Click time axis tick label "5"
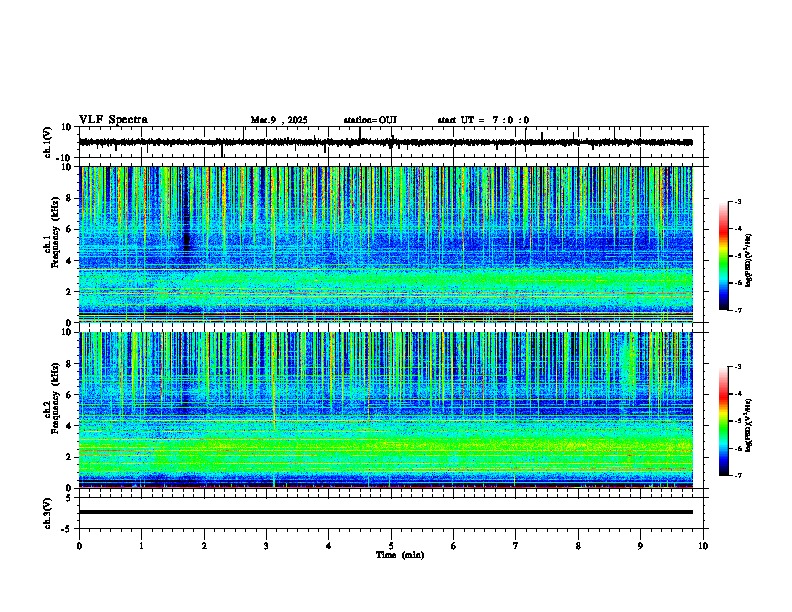 tap(391, 546)
